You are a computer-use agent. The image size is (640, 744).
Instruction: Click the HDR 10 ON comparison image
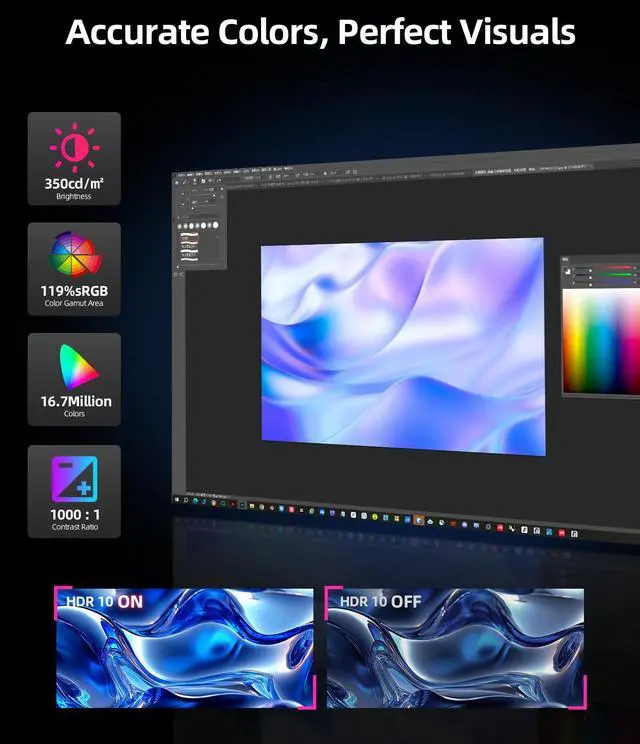coord(183,648)
